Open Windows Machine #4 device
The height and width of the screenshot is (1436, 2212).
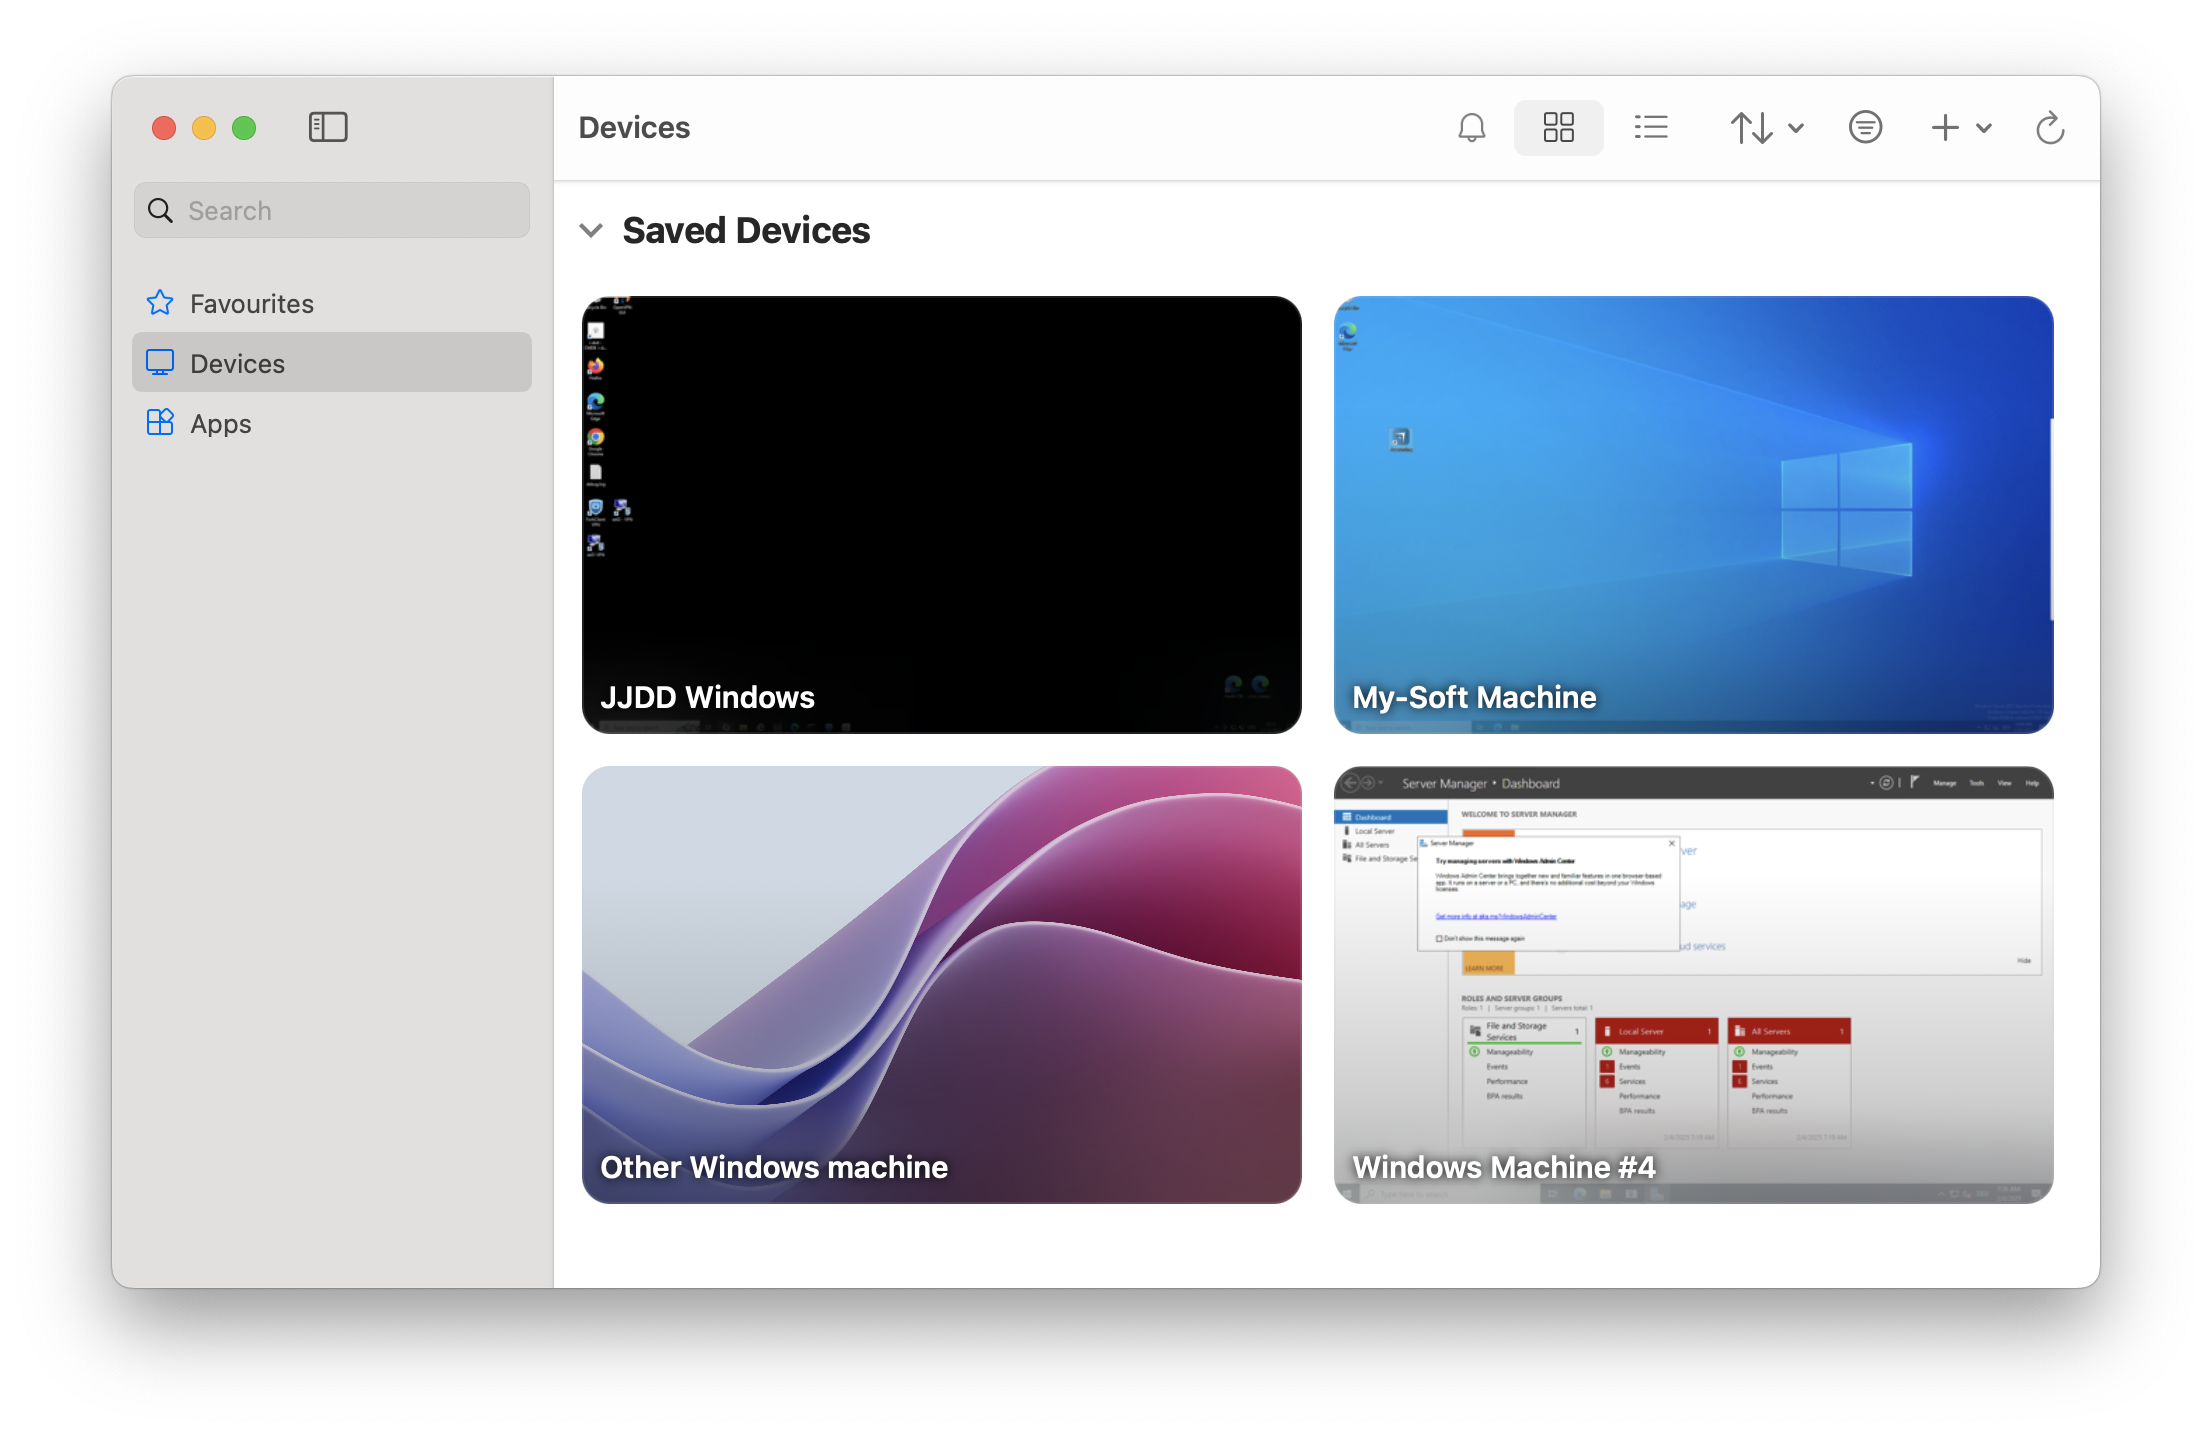coord(1693,984)
